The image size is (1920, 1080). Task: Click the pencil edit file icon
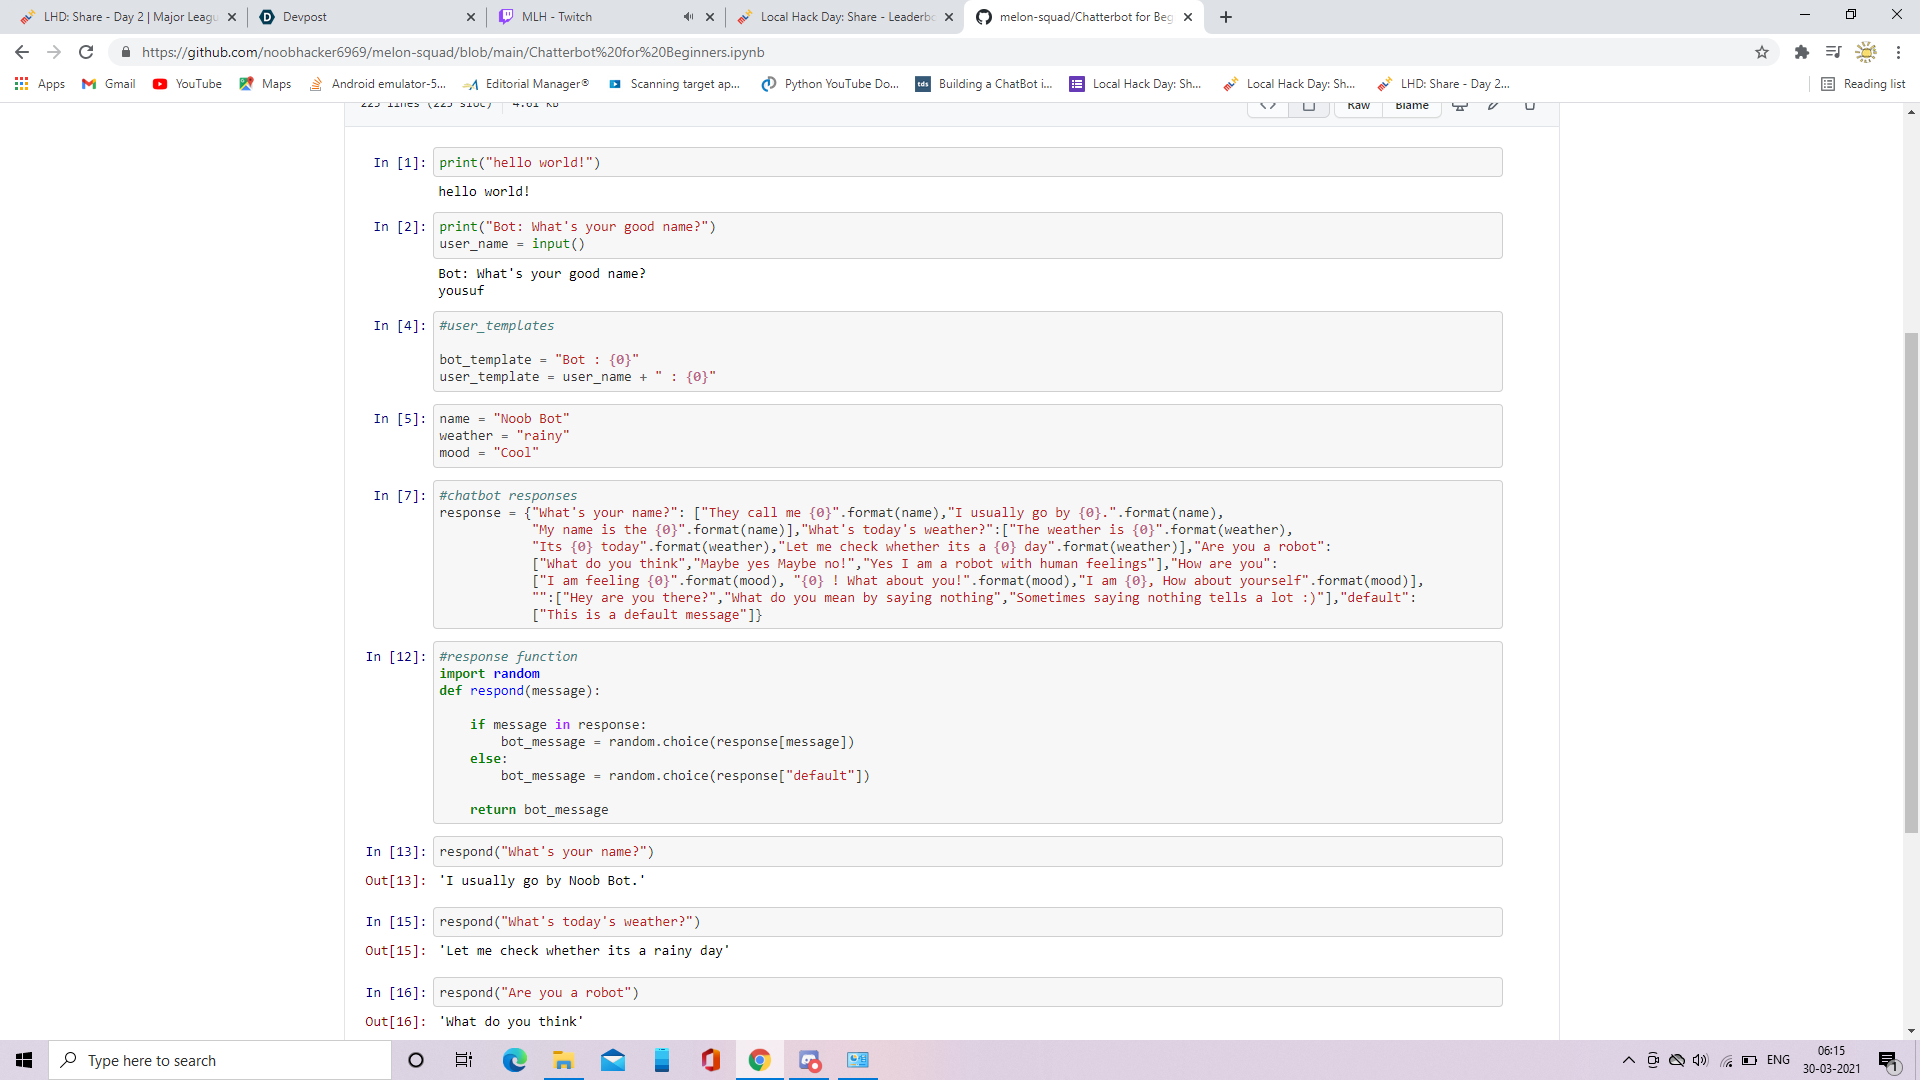click(x=1493, y=106)
